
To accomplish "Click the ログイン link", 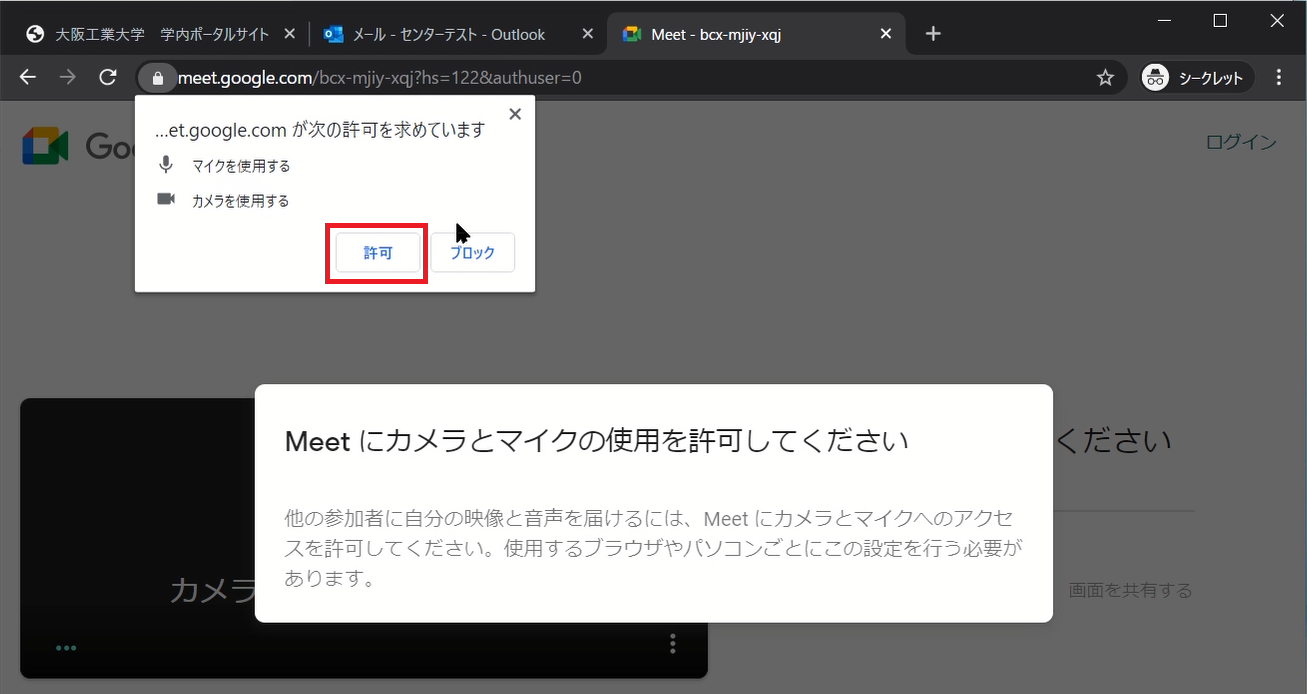I will [x=1241, y=142].
